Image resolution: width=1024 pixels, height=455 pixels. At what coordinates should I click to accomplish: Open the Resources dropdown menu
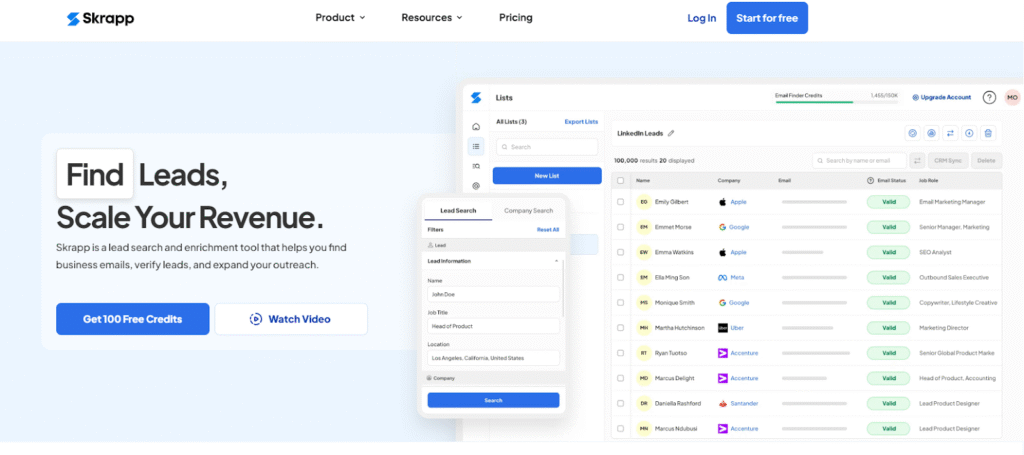coord(432,18)
